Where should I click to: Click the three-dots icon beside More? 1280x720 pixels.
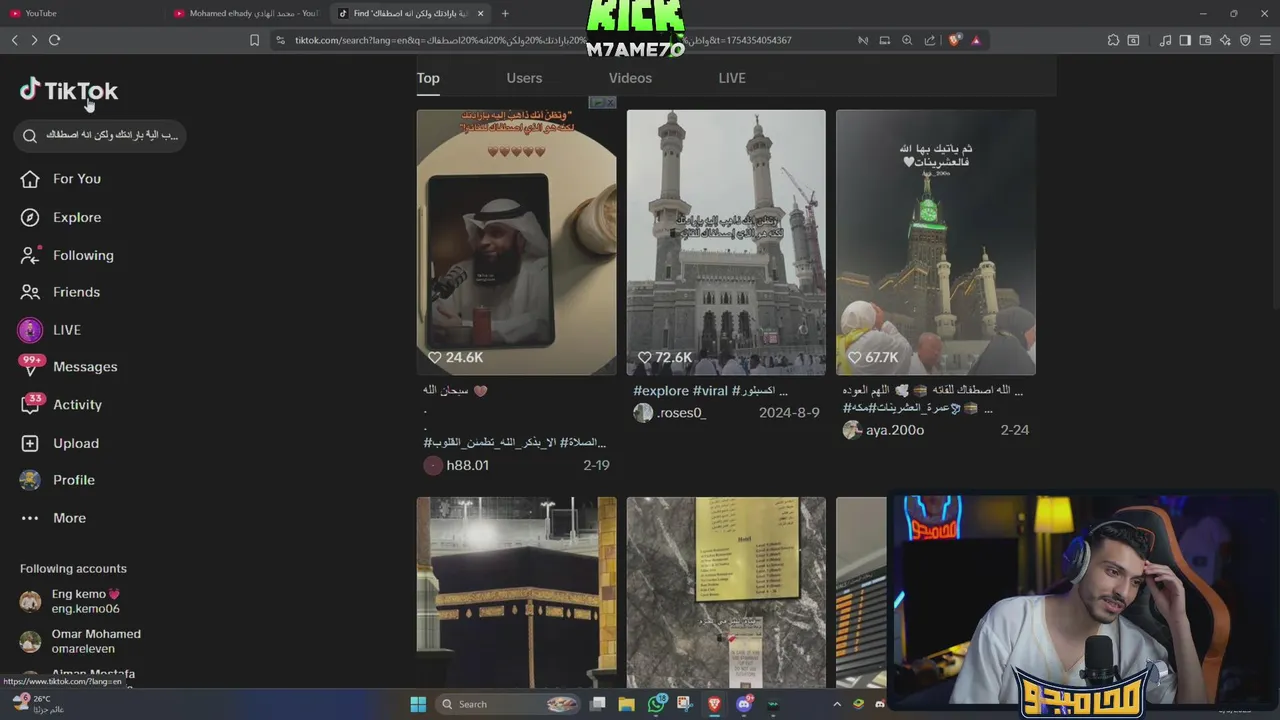[x=30, y=518]
